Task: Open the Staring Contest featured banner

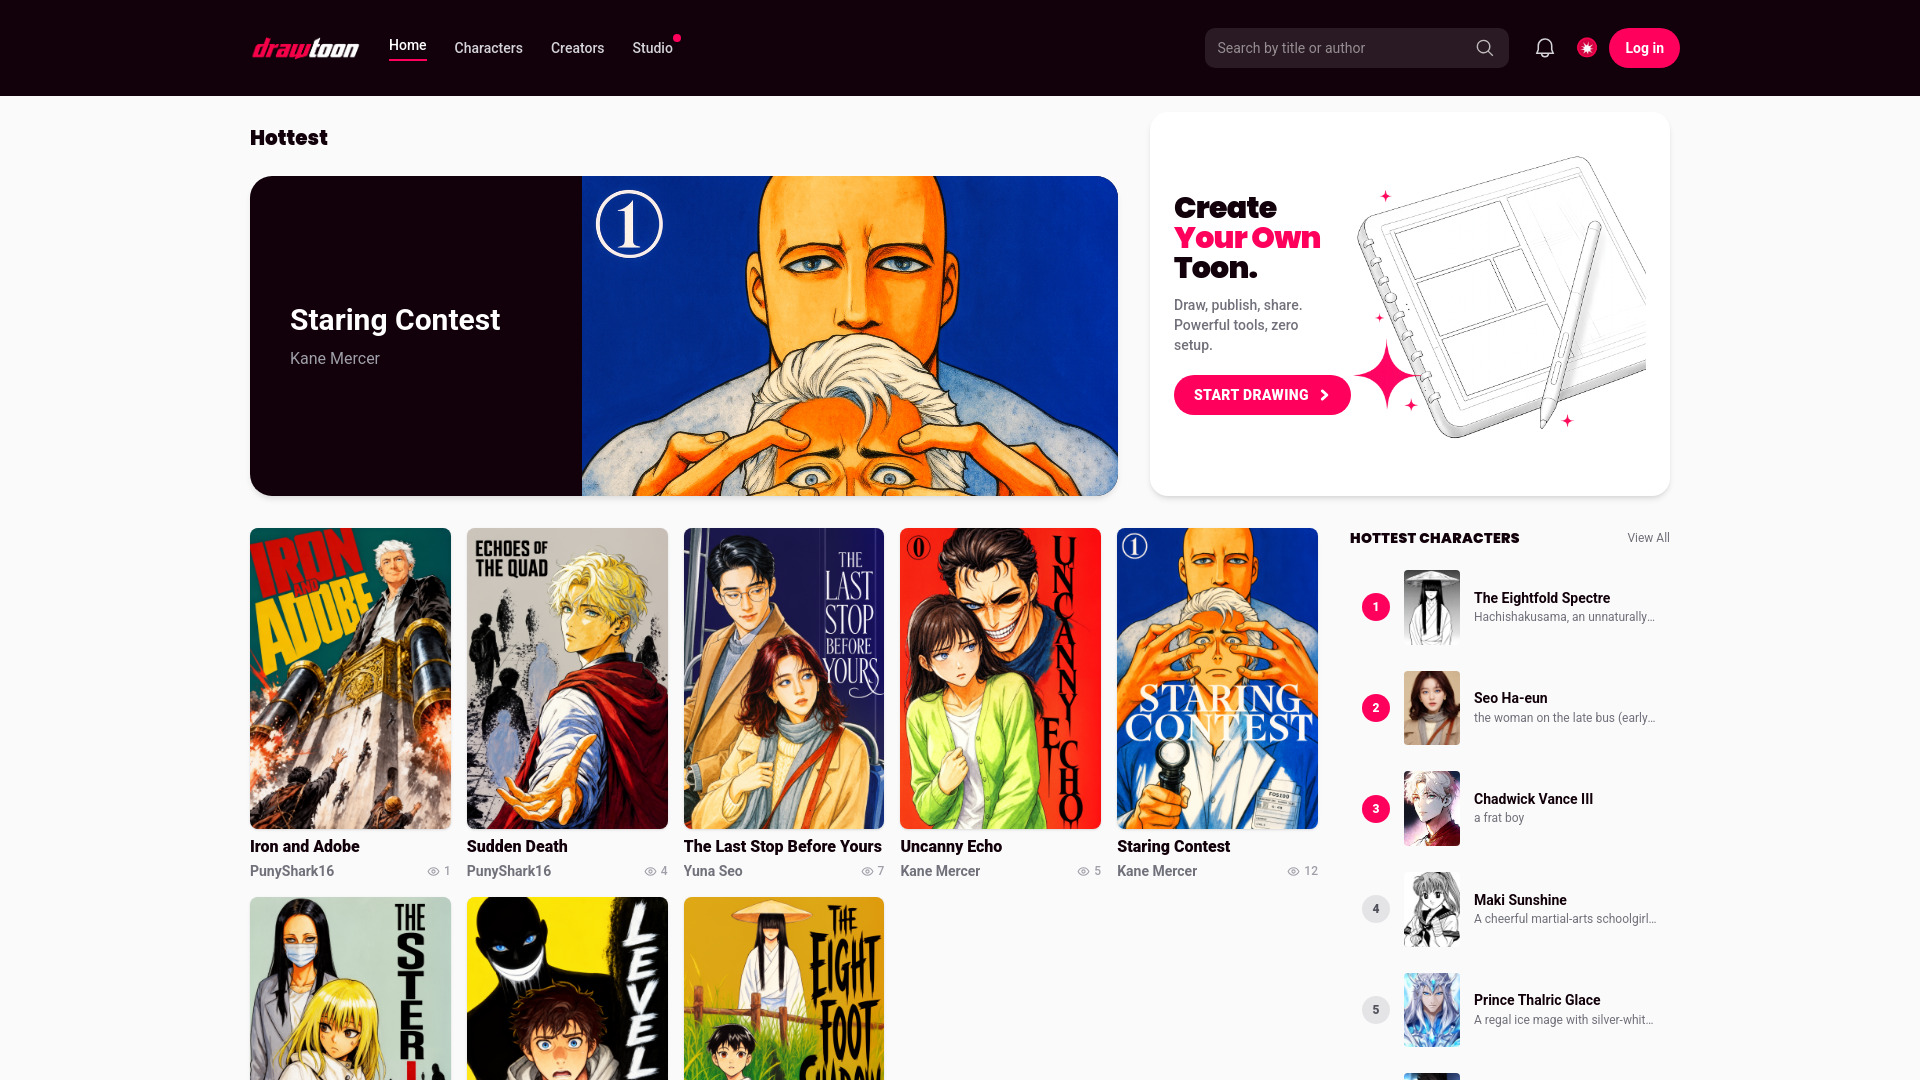Action: coord(684,336)
